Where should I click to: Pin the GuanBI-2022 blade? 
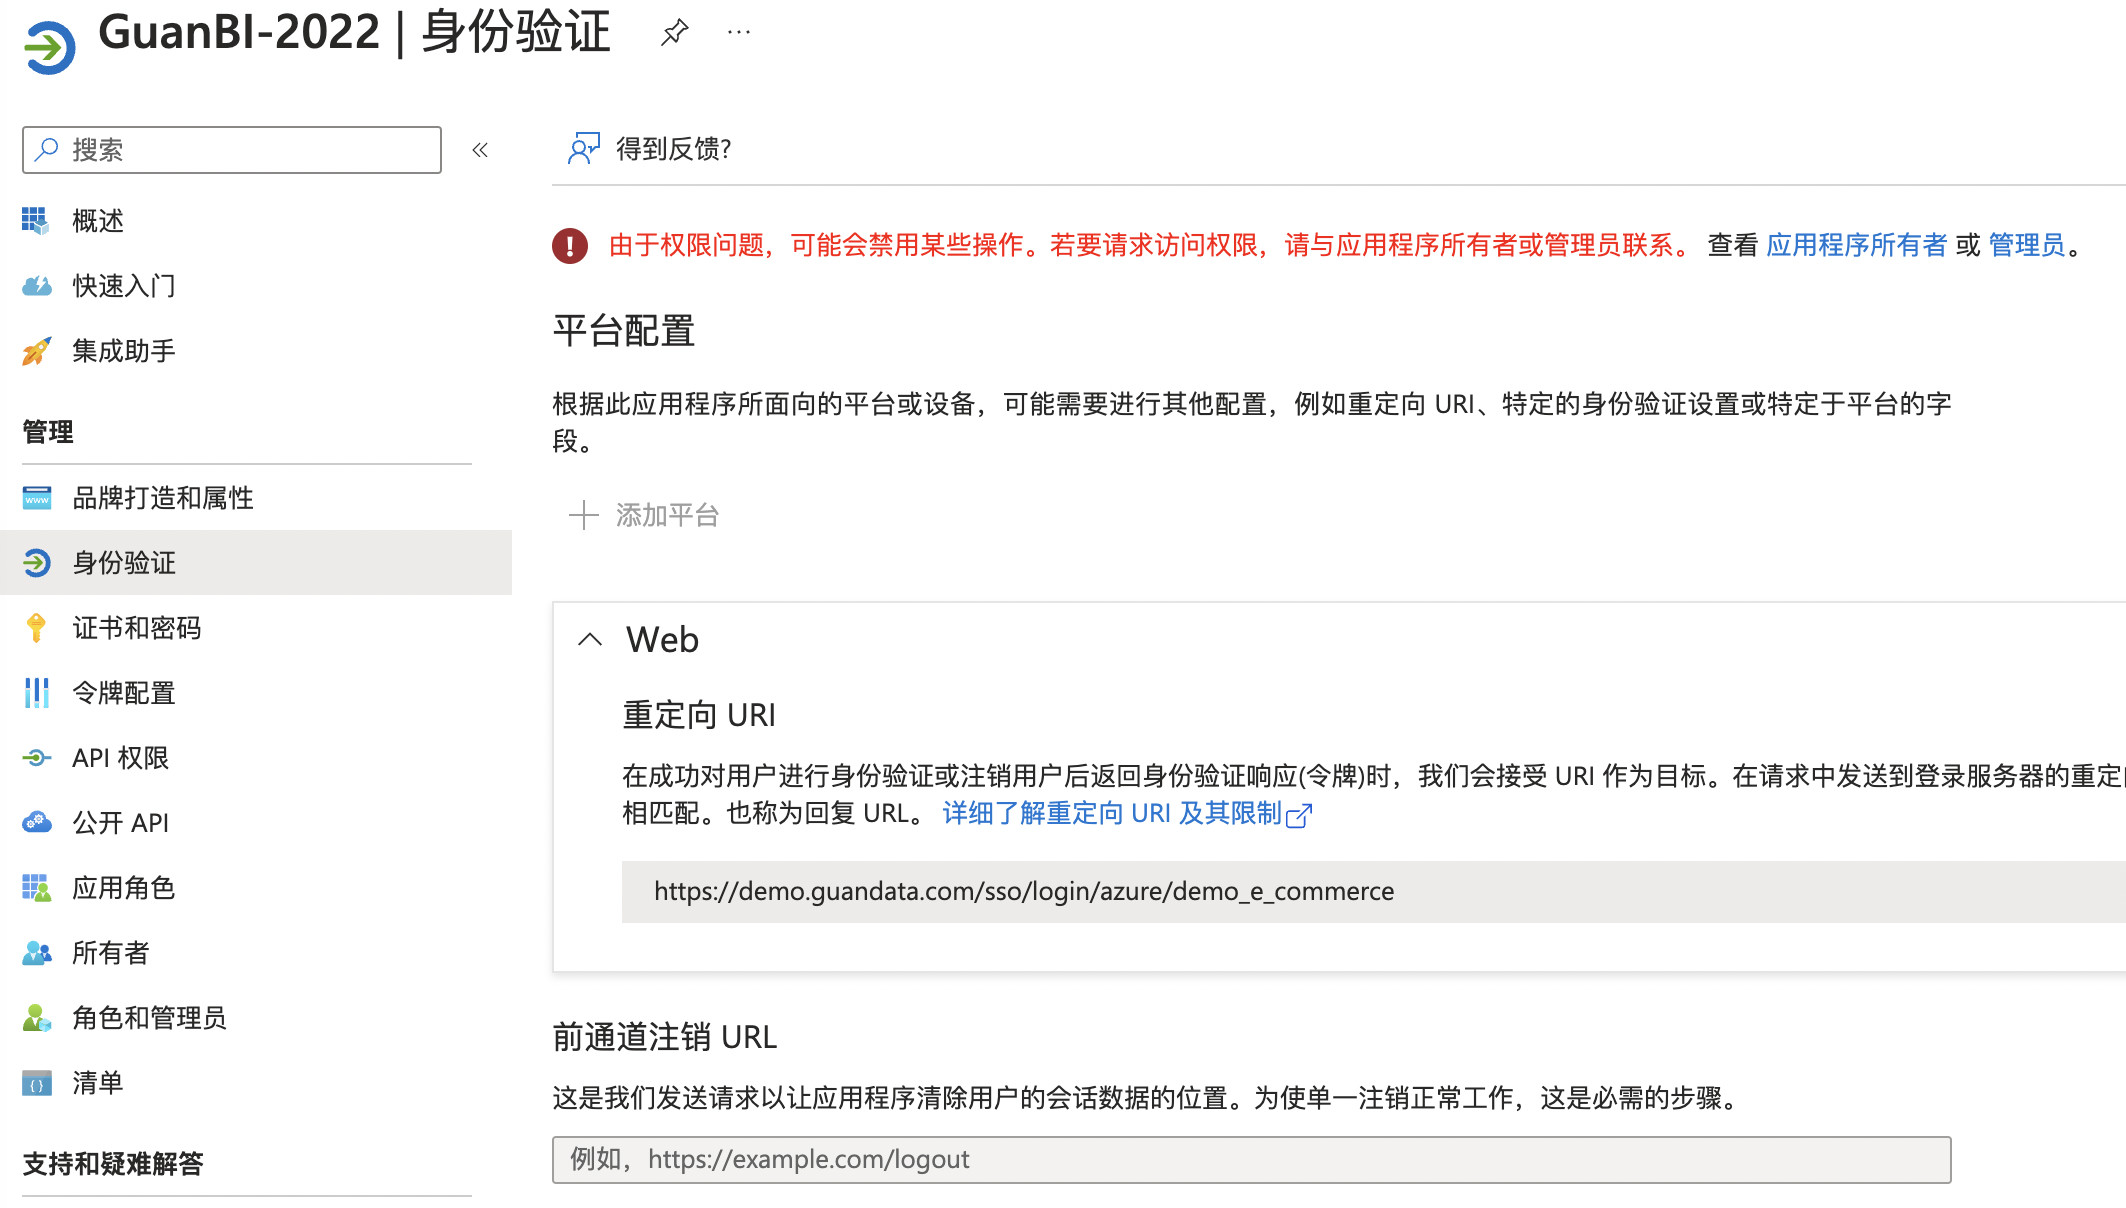coord(675,32)
